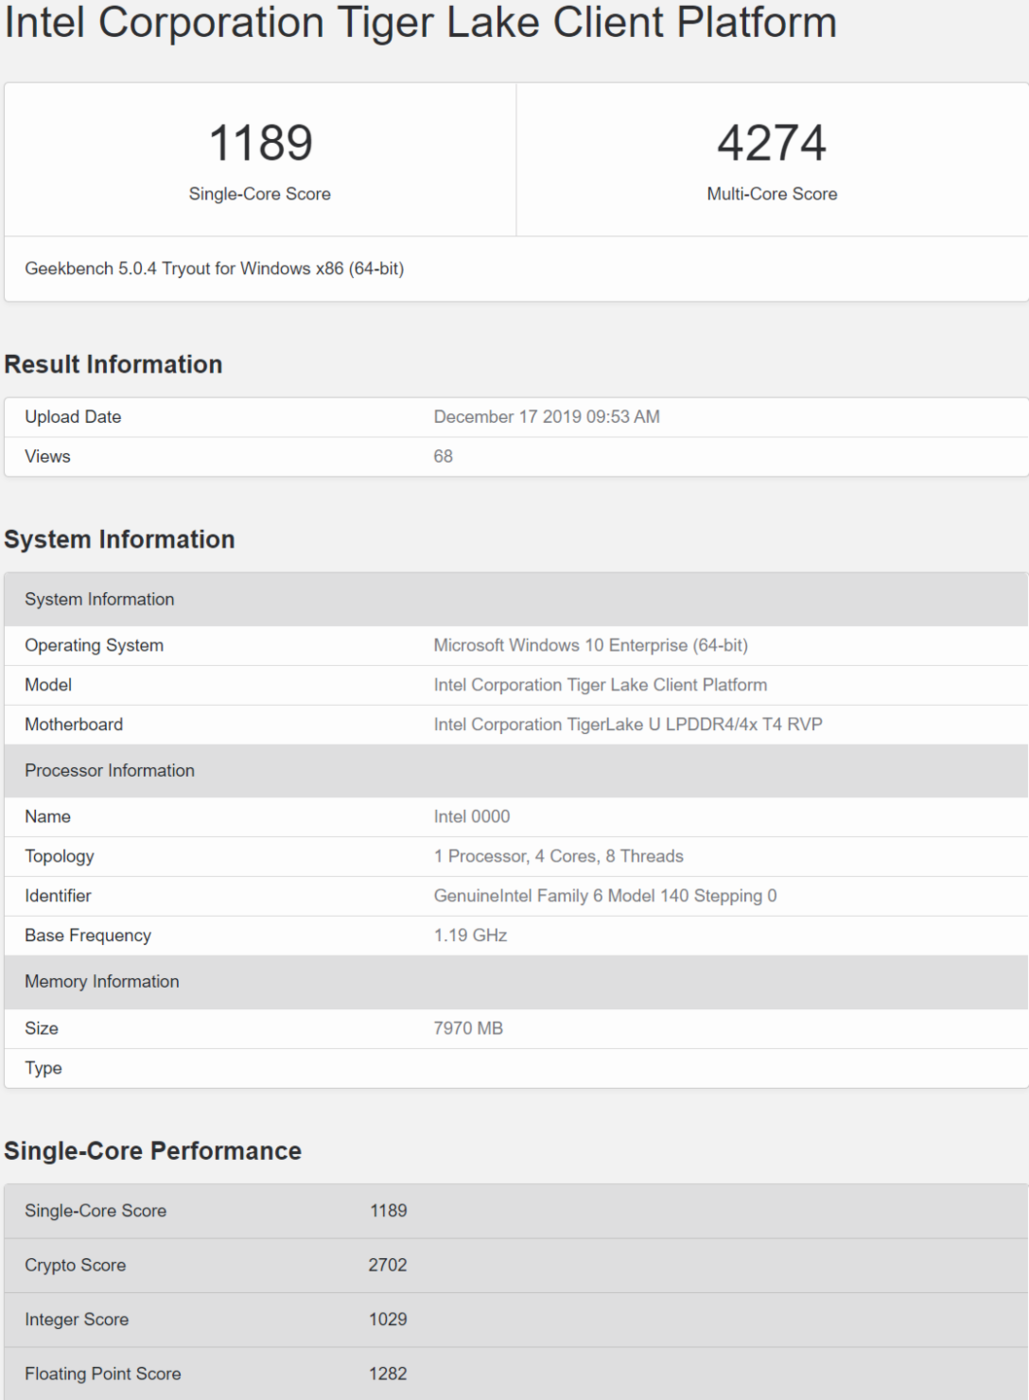This screenshot has width=1029, height=1400.
Task: Select the Motherboard value TigerLake U LPDDR4/4x T4 RVP
Action: [x=629, y=724]
